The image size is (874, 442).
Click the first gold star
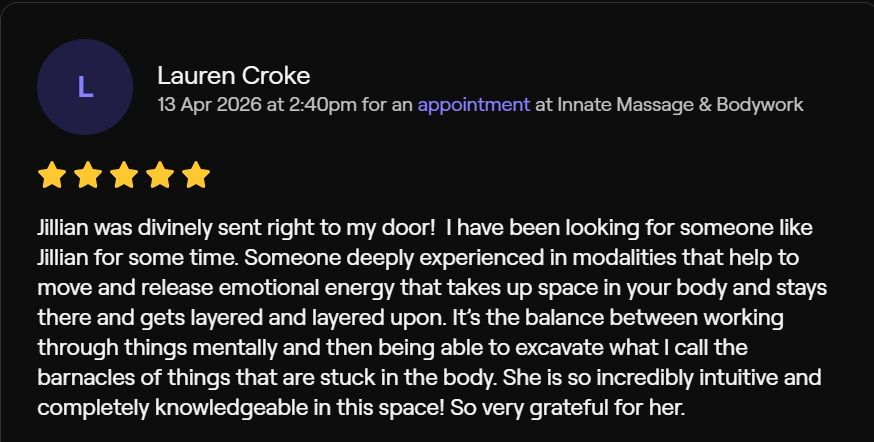click(52, 175)
